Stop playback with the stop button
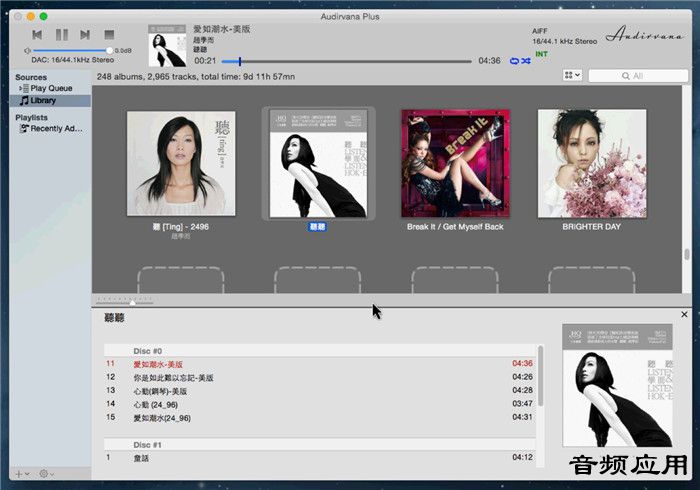Screen dimensions: 700x490 coord(109,34)
